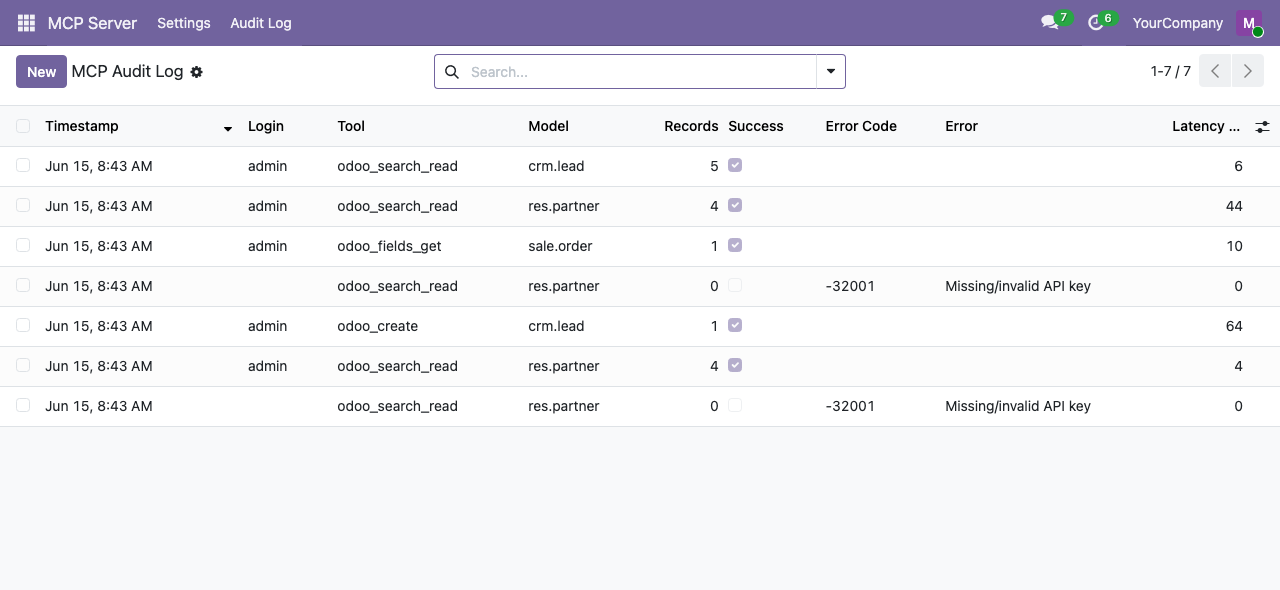The width and height of the screenshot is (1280, 590).
Task: Click latency value 64
Action: click(1234, 326)
